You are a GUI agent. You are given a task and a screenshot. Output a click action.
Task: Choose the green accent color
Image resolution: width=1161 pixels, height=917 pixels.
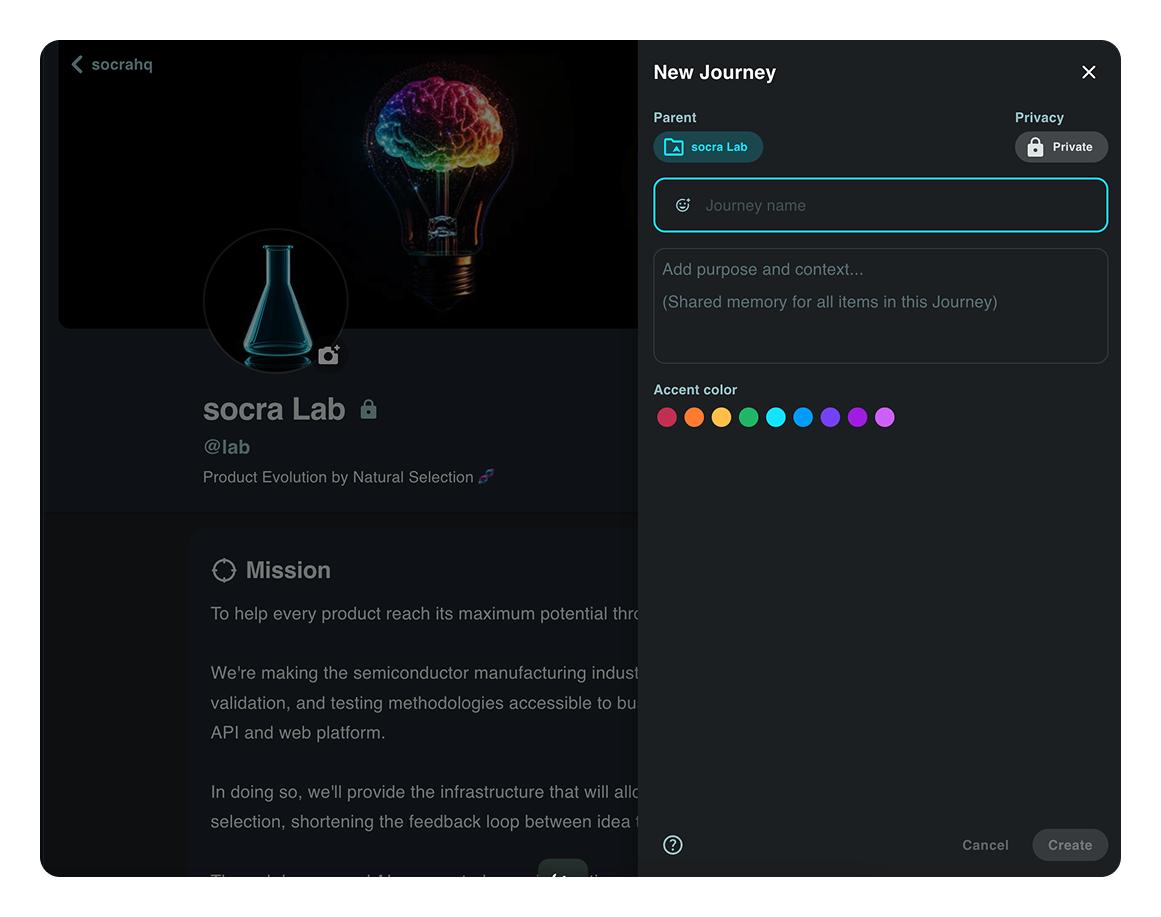pyautogui.click(x=749, y=418)
